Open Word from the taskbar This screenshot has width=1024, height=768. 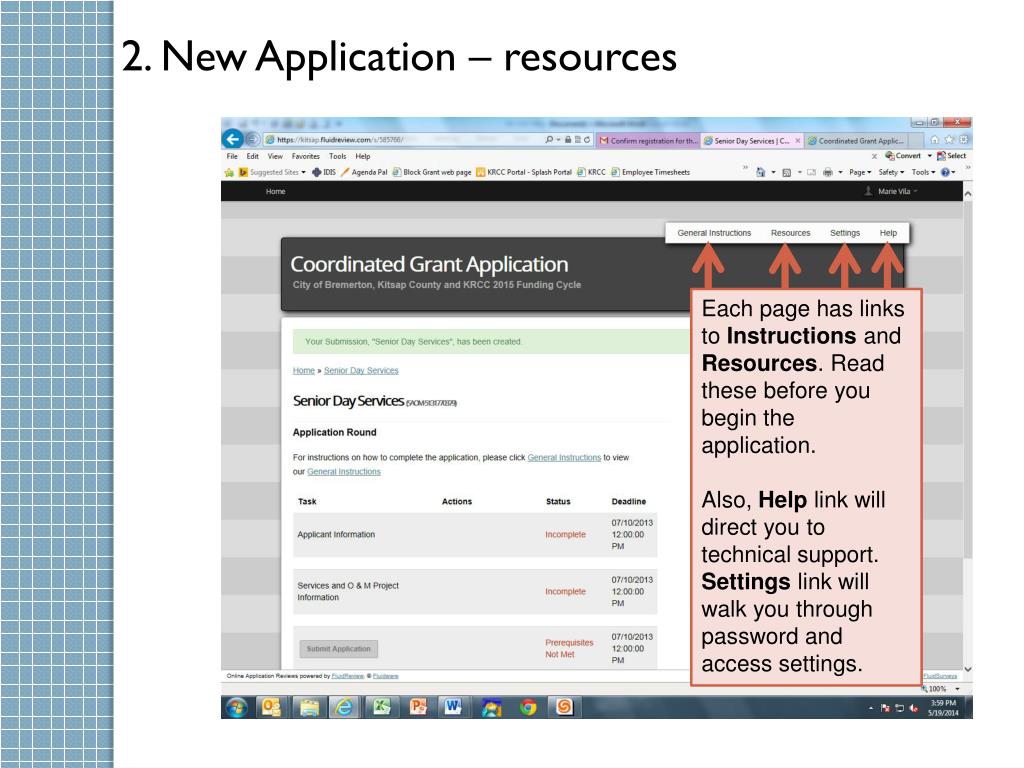[x=453, y=707]
